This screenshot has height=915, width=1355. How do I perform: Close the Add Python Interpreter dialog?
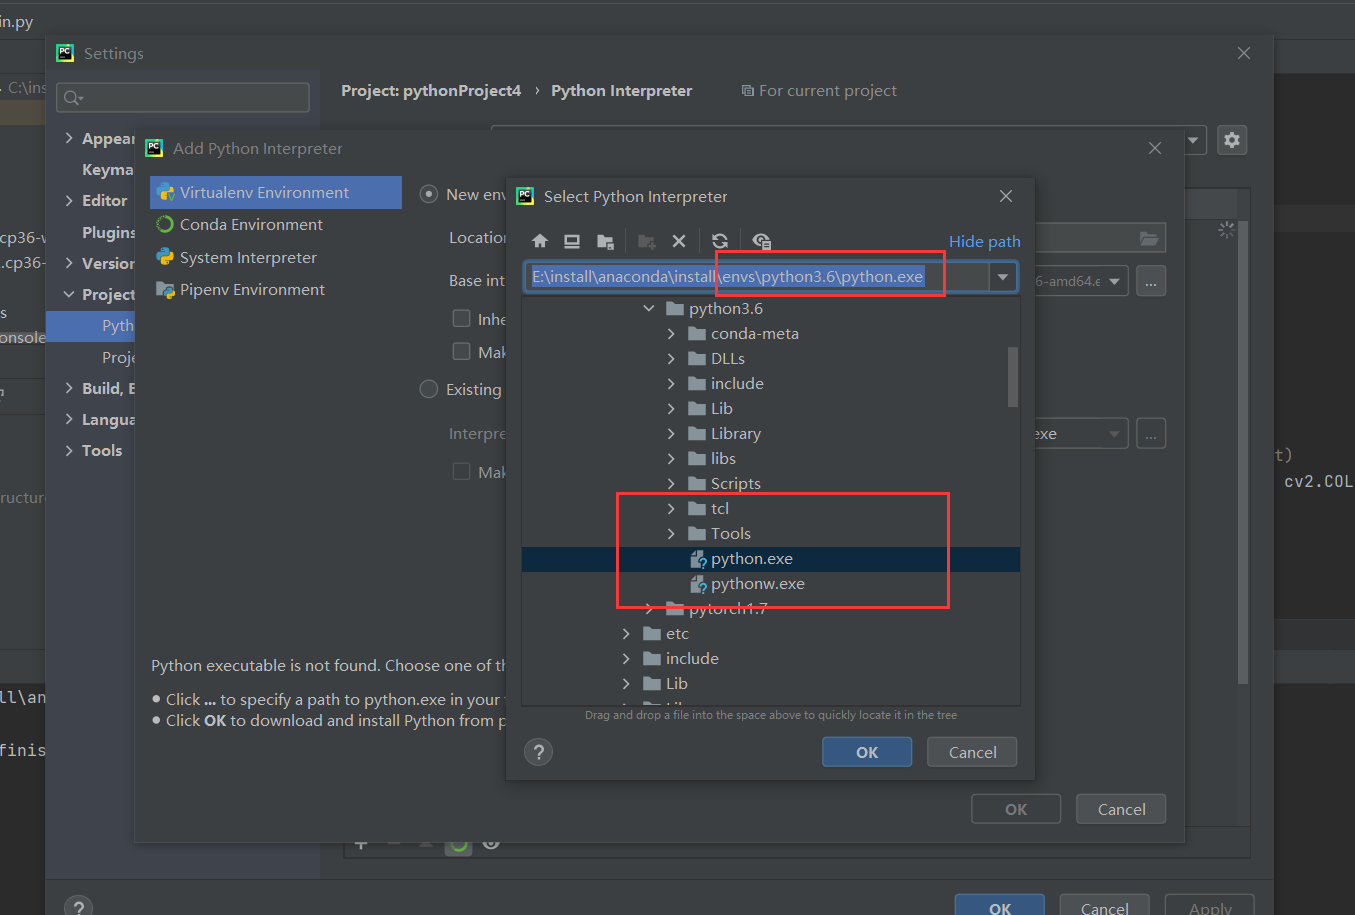[1155, 148]
